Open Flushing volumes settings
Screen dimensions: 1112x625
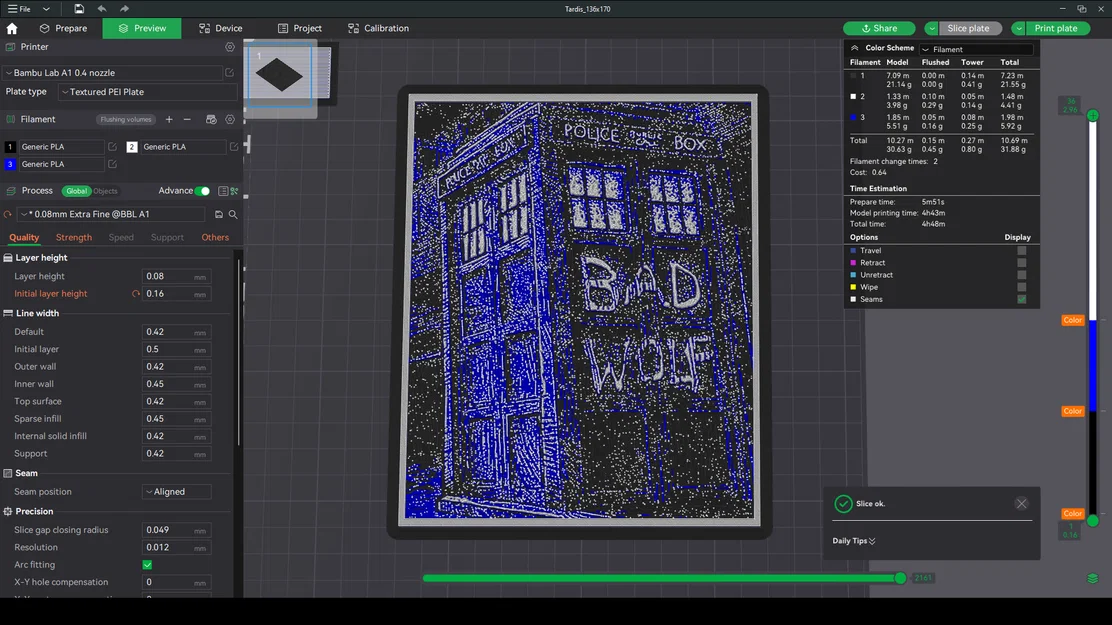point(126,119)
